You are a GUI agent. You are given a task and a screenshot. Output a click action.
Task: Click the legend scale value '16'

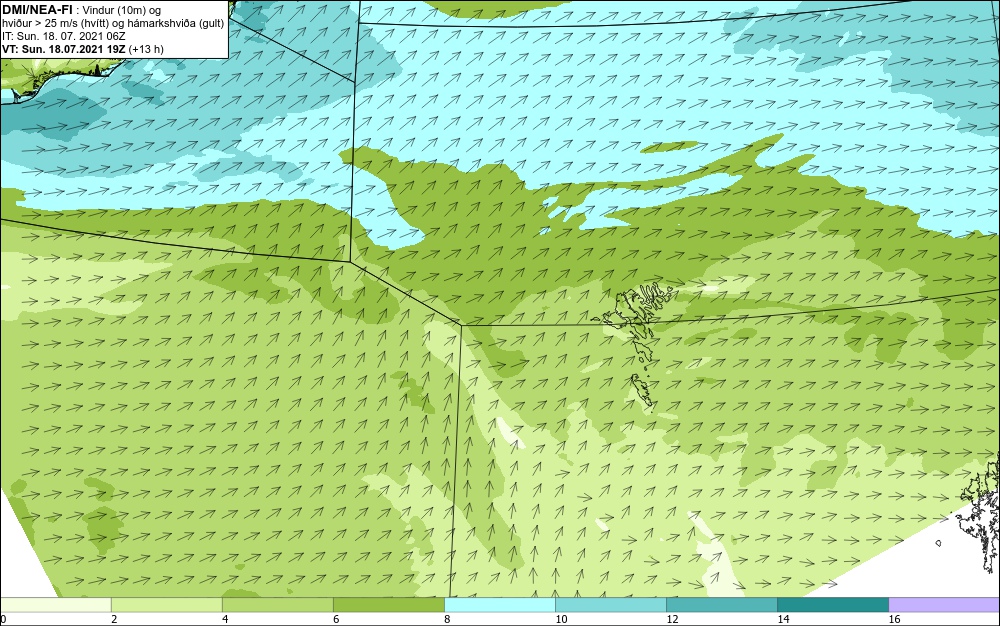(x=894, y=619)
